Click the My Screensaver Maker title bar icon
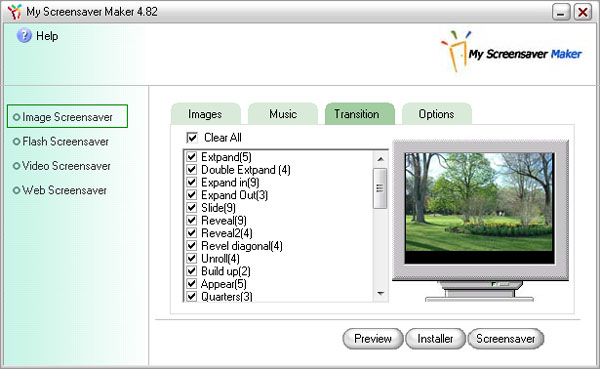Screen dimensions: 600x369 [15, 11]
